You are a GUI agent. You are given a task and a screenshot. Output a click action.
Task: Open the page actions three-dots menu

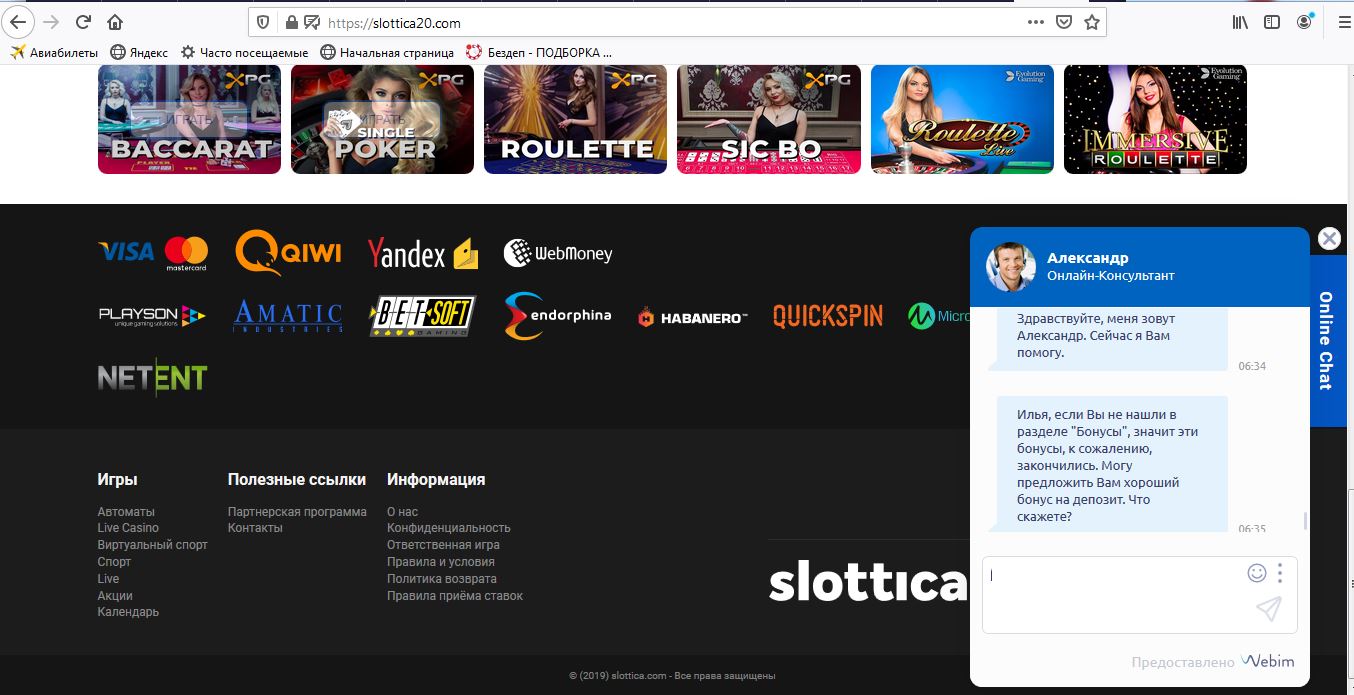[x=1036, y=21]
